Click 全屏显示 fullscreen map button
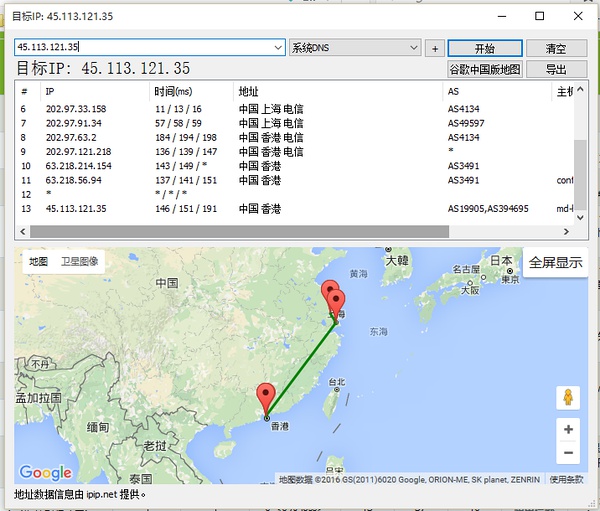 point(555,263)
